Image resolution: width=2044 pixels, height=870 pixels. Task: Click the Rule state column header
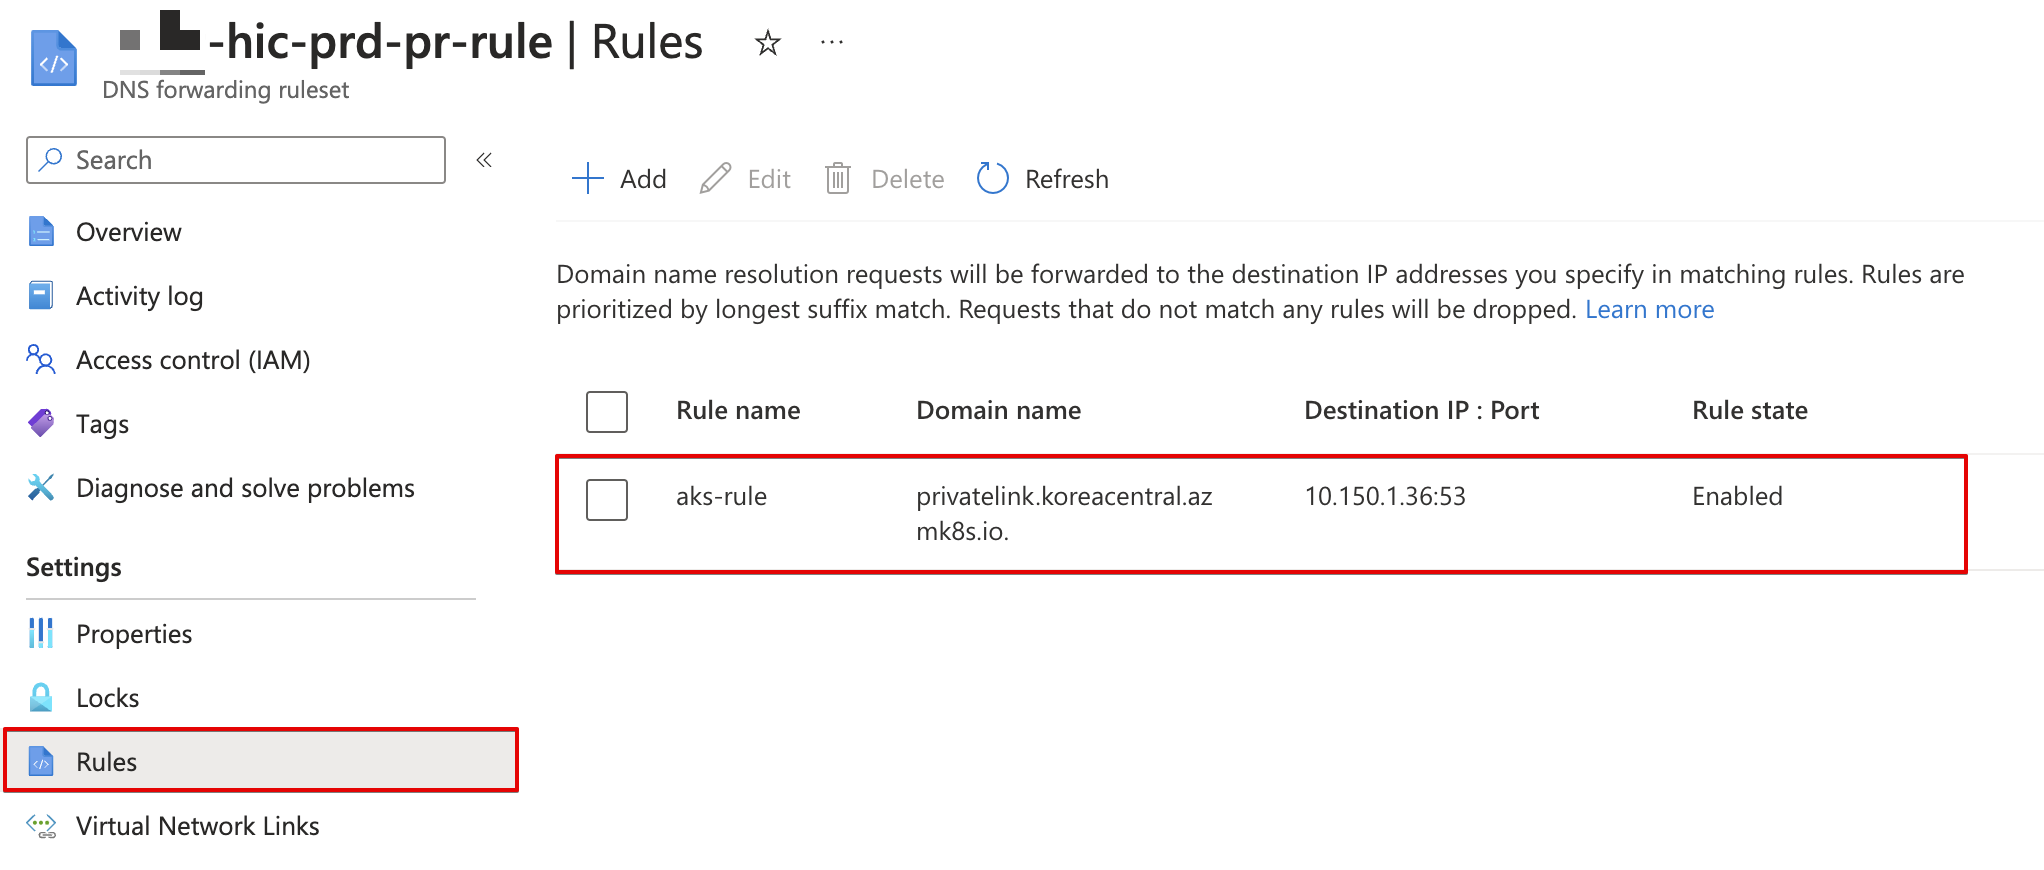[x=1749, y=410]
